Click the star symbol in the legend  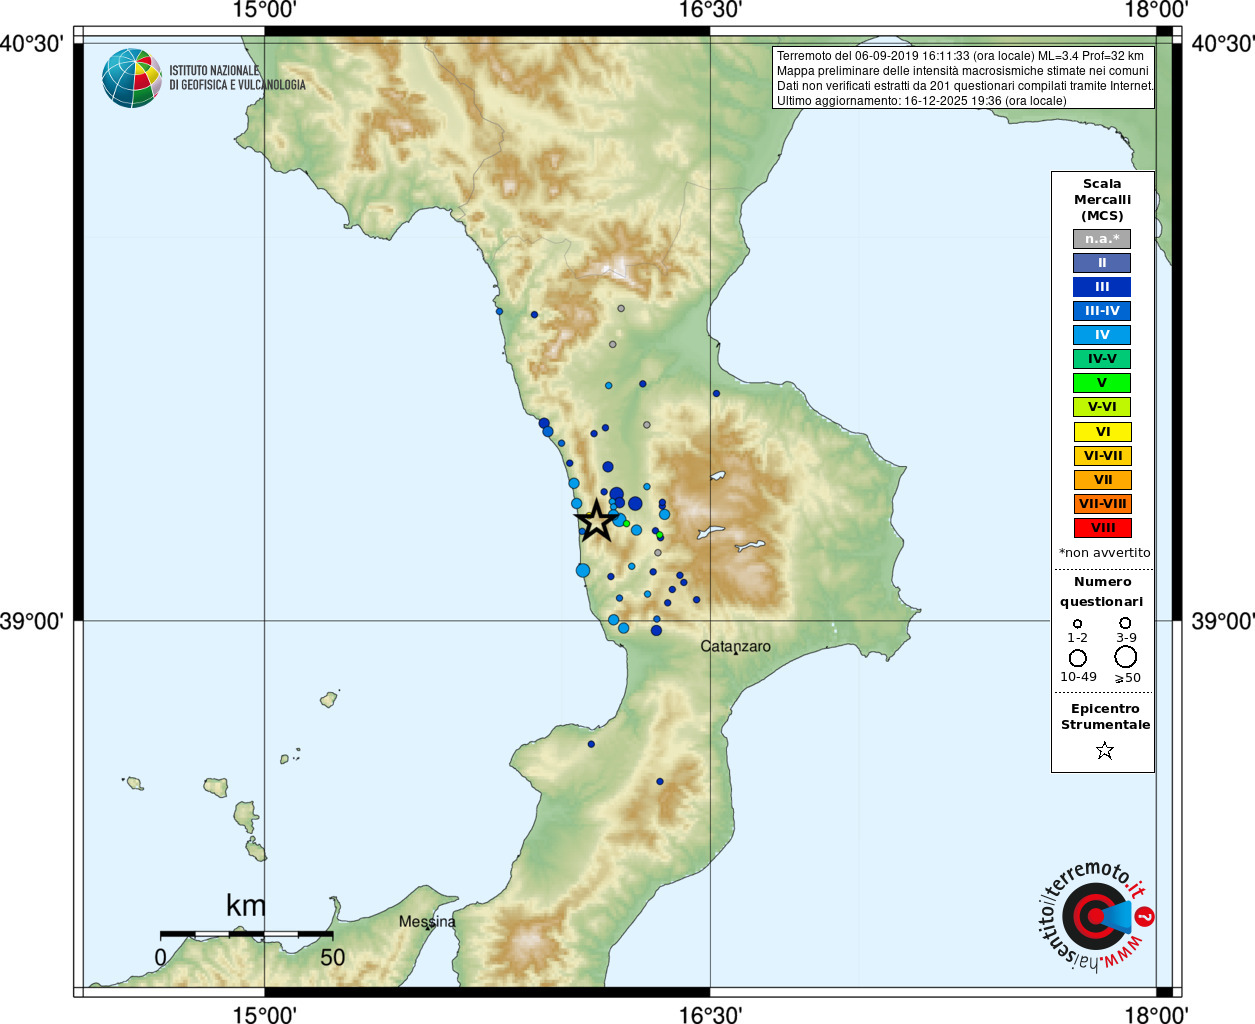(x=1104, y=750)
